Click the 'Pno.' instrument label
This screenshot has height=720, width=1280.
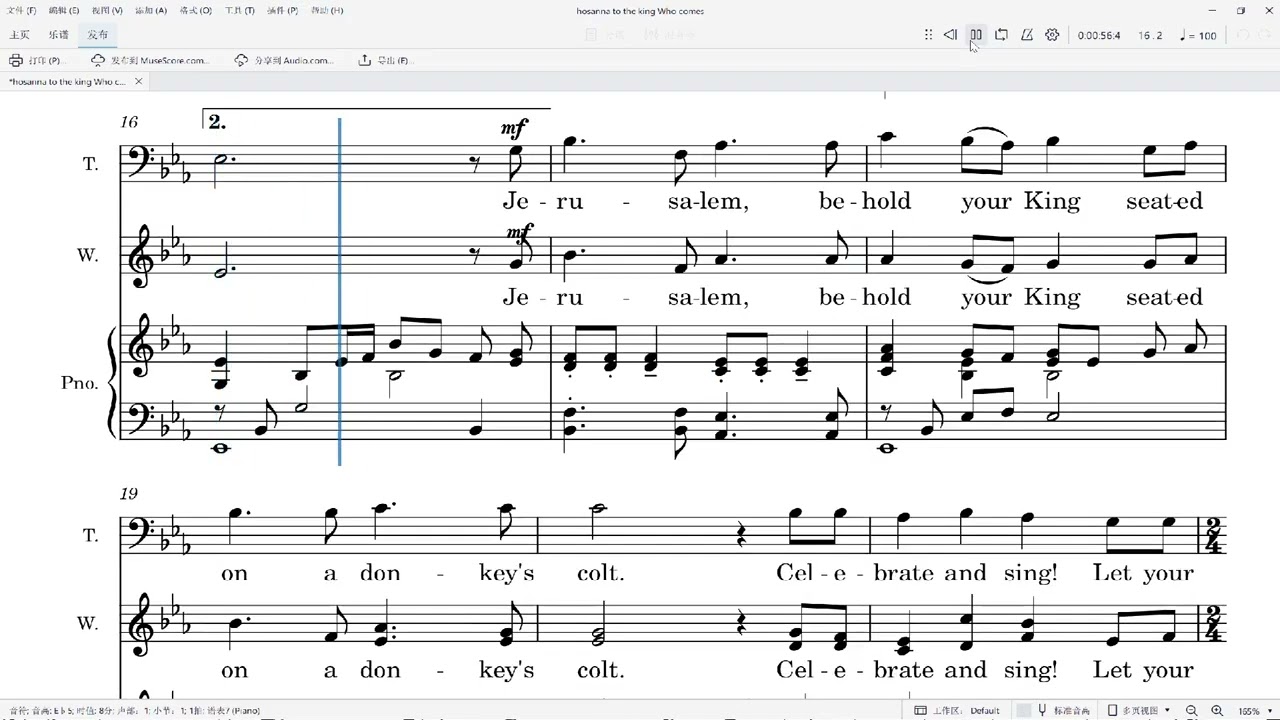point(79,382)
